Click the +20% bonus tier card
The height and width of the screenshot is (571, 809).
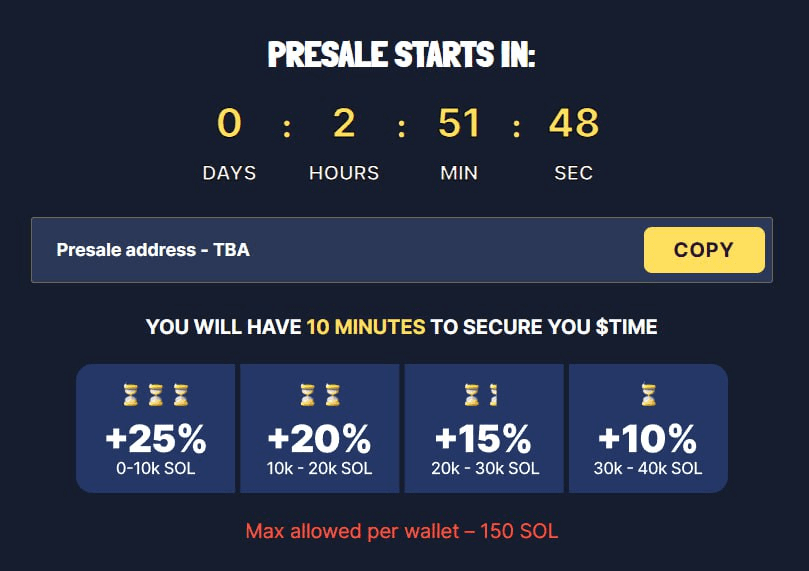pyautogui.click(x=319, y=428)
